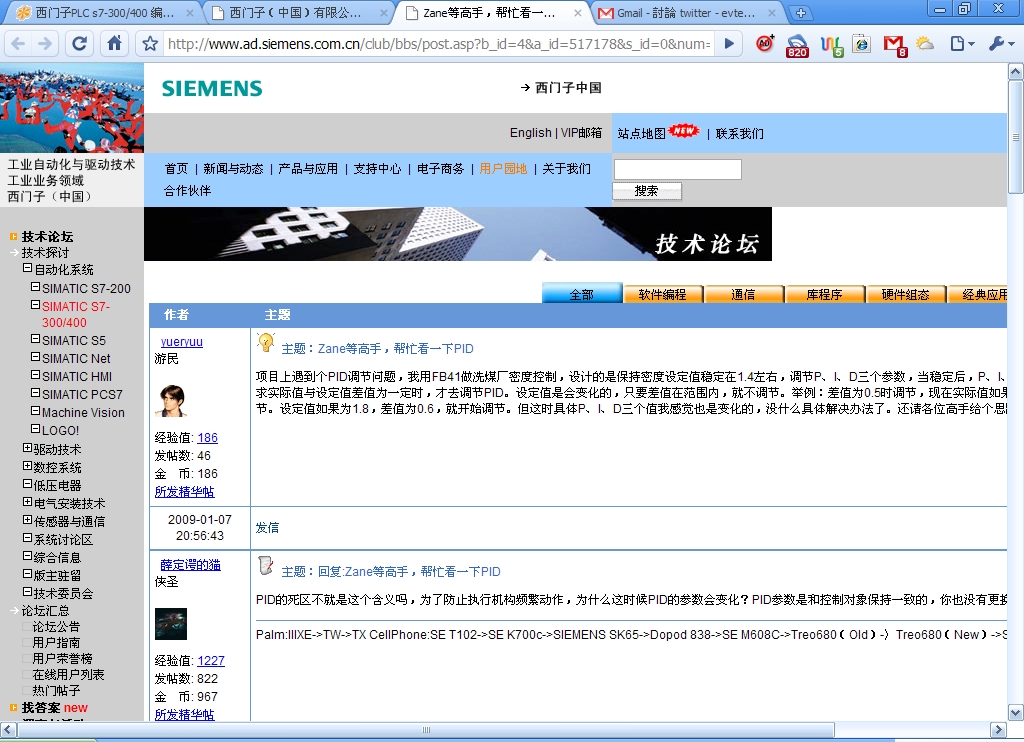The width and height of the screenshot is (1024, 742).
Task: Switch to the 西门子PLC s7-300/400 tab
Action: [x=104, y=12]
